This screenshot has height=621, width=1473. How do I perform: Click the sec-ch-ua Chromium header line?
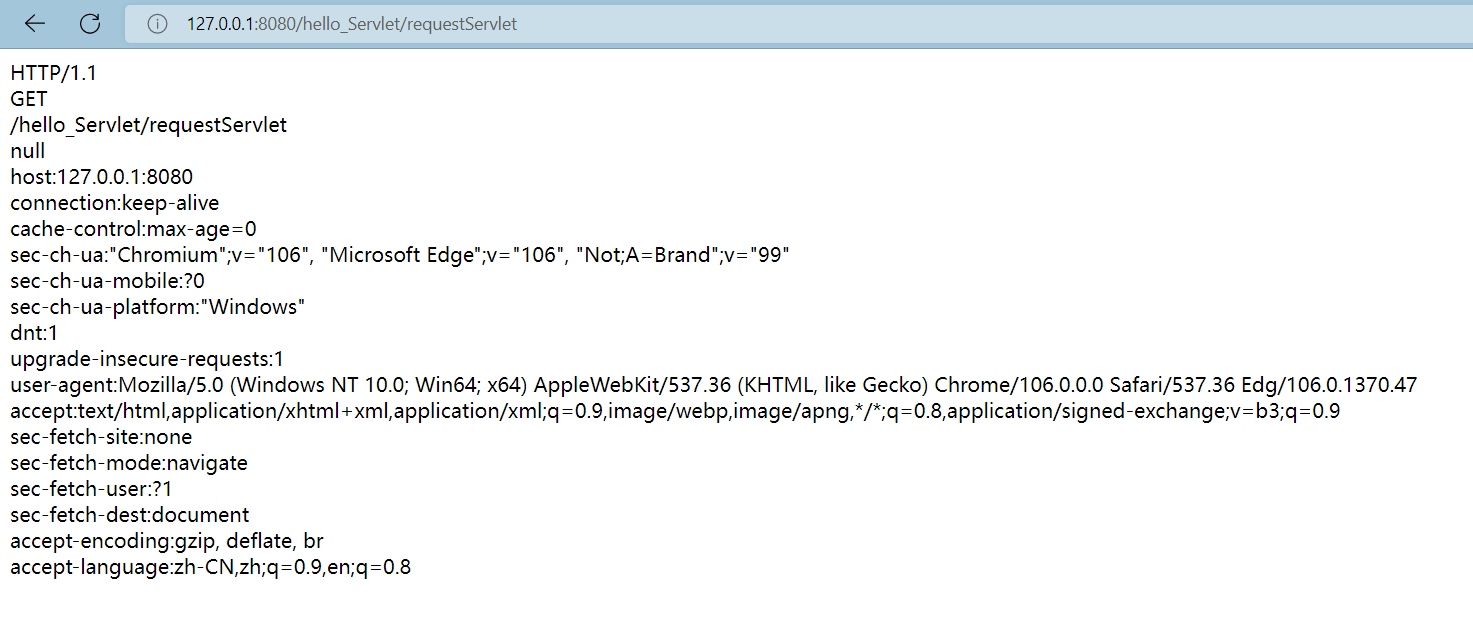pyautogui.click(x=400, y=255)
